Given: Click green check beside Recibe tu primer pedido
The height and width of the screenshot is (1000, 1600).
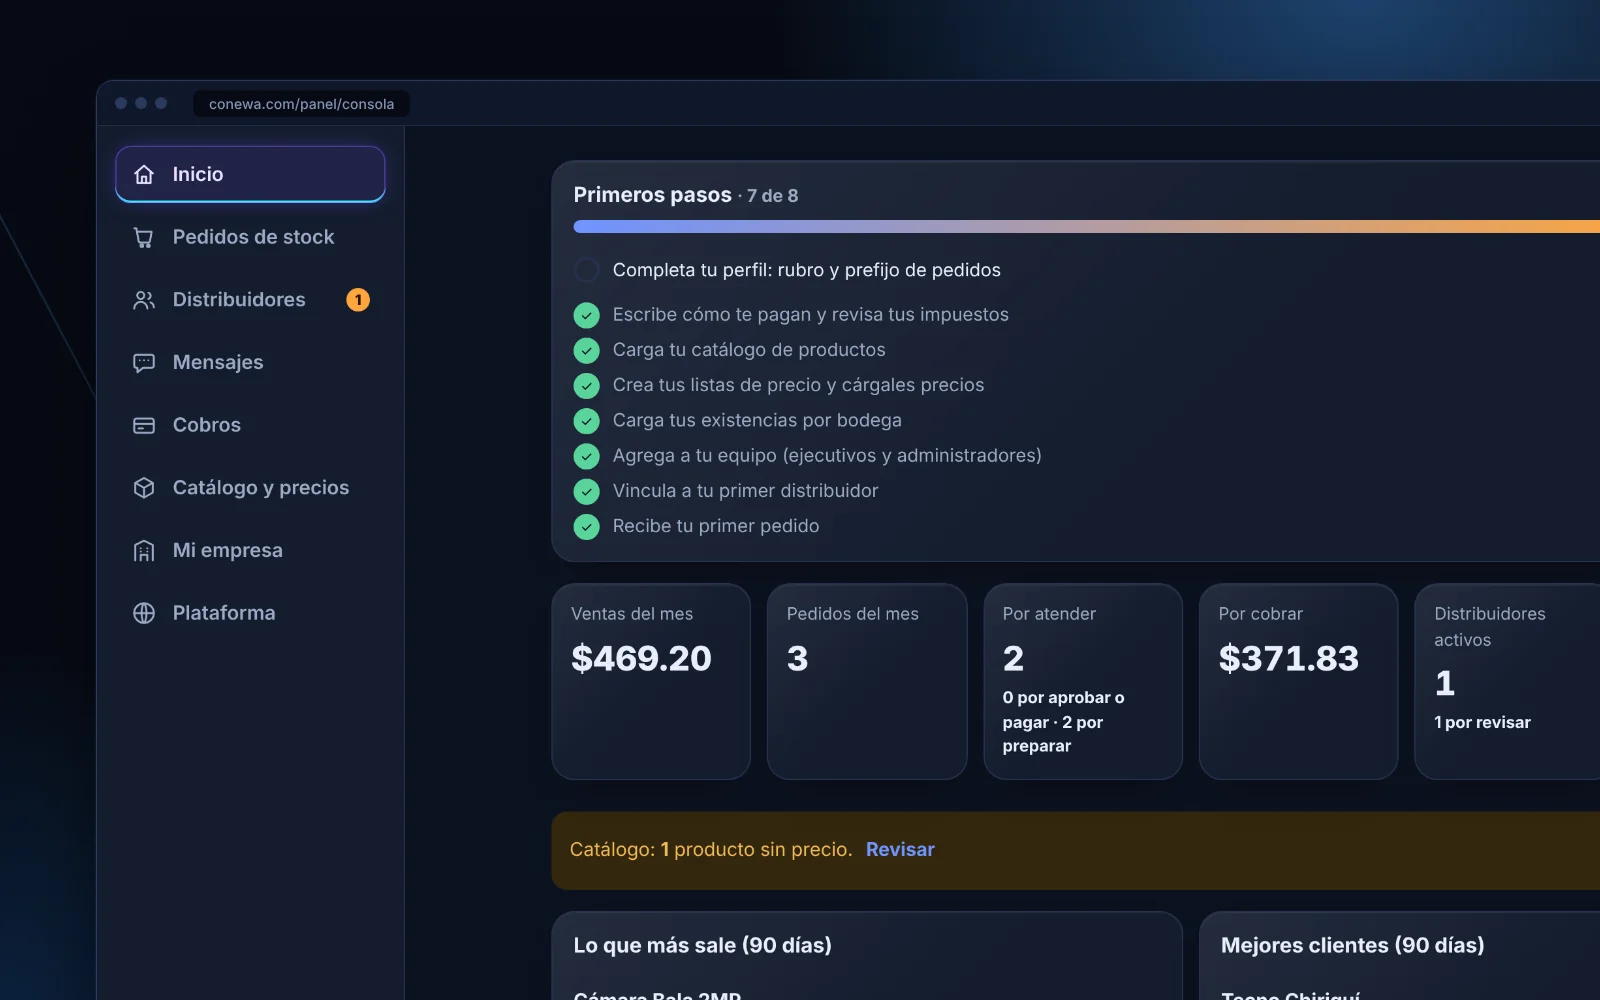Looking at the screenshot, I should coord(587,526).
